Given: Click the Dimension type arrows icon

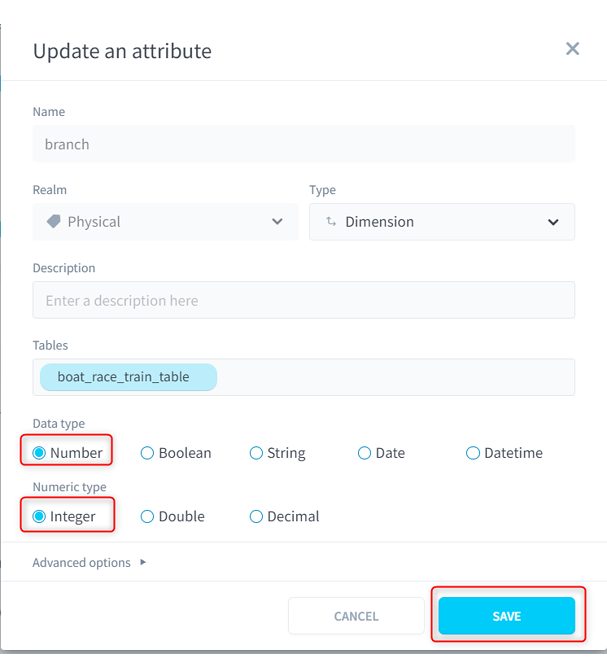Looking at the screenshot, I should [331, 221].
